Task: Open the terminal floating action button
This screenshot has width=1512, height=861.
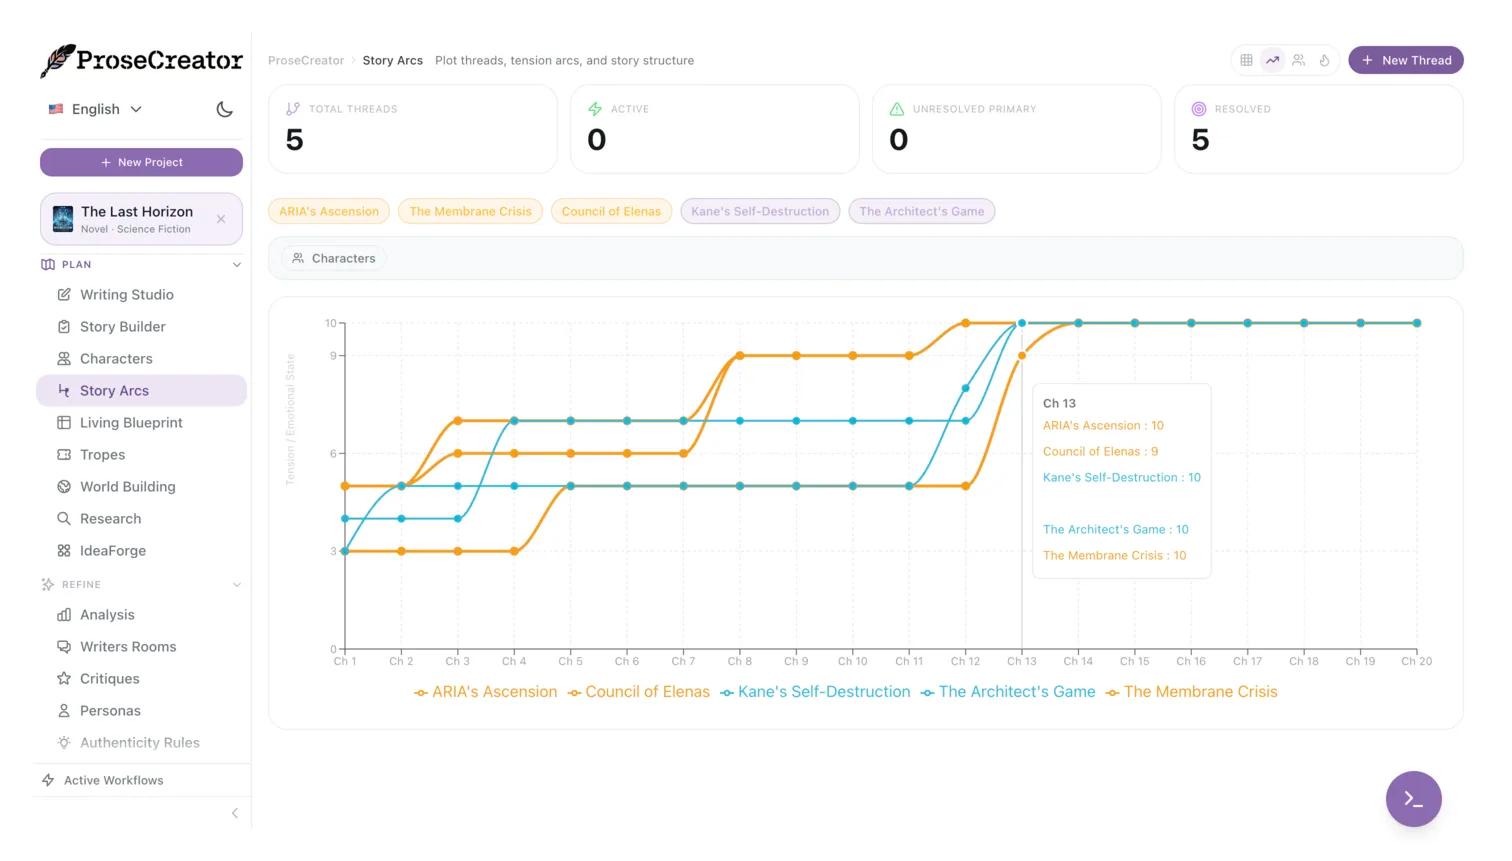Action: [x=1413, y=799]
